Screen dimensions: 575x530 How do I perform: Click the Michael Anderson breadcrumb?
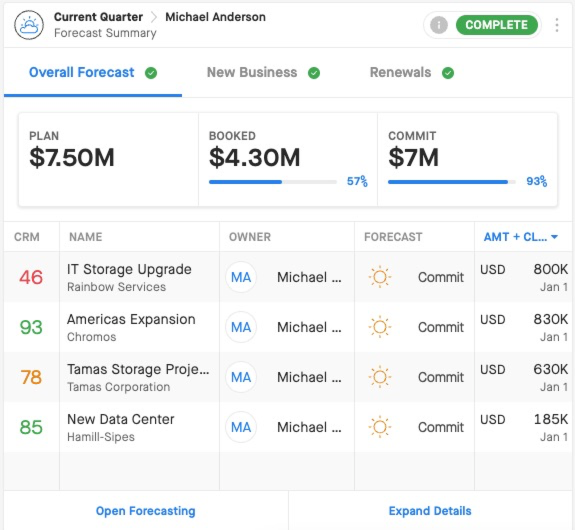(x=215, y=17)
